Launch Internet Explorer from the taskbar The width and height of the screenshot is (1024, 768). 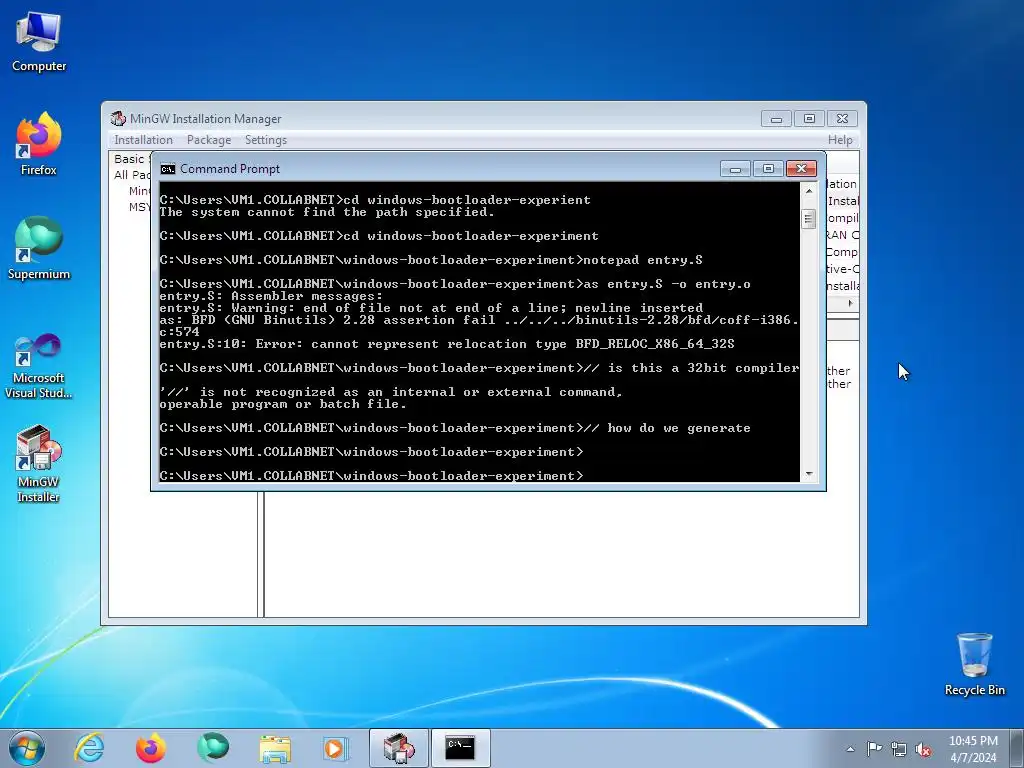pyautogui.click(x=89, y=748)
